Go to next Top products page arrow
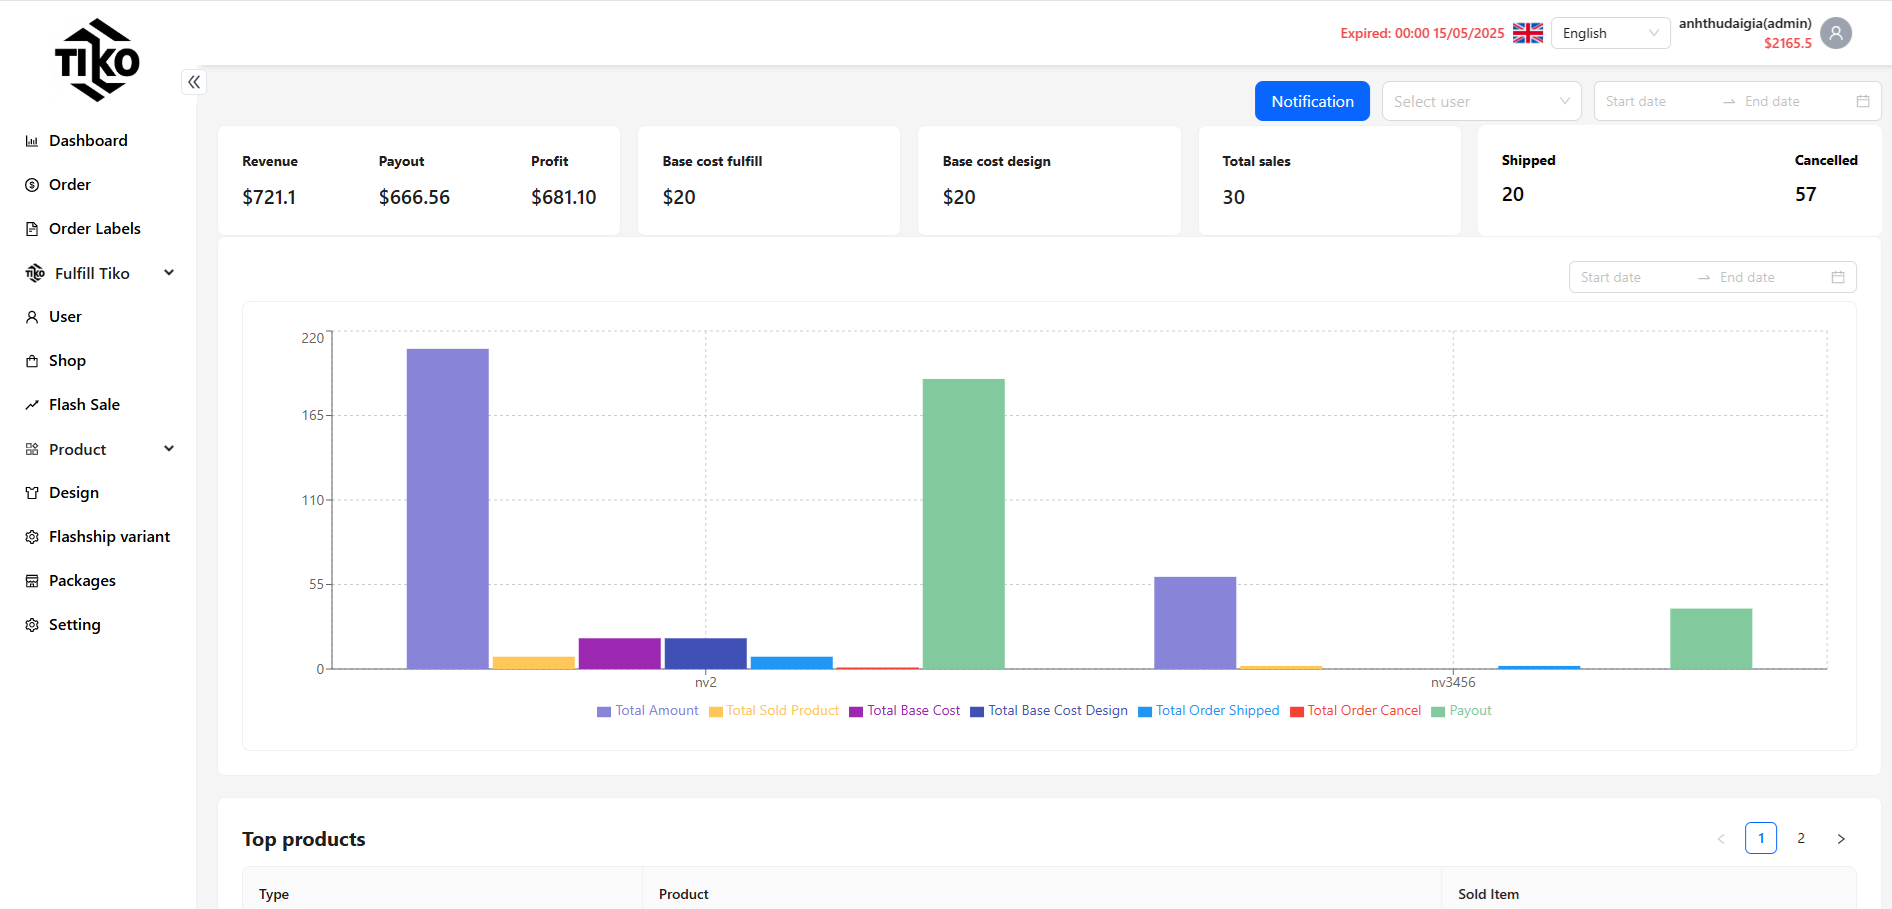 pyautogui.click(x=1841, y=839)
